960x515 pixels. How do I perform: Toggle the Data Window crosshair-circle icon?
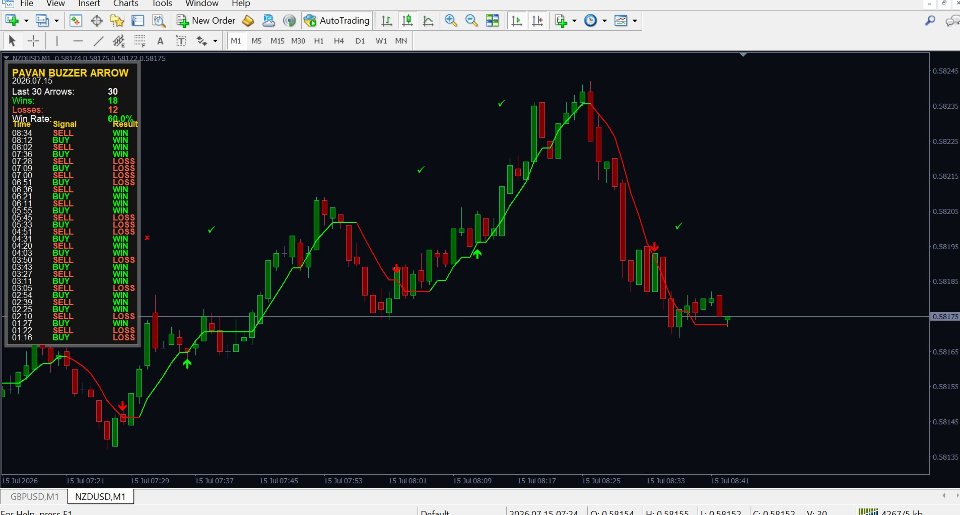tap(97, 20)
